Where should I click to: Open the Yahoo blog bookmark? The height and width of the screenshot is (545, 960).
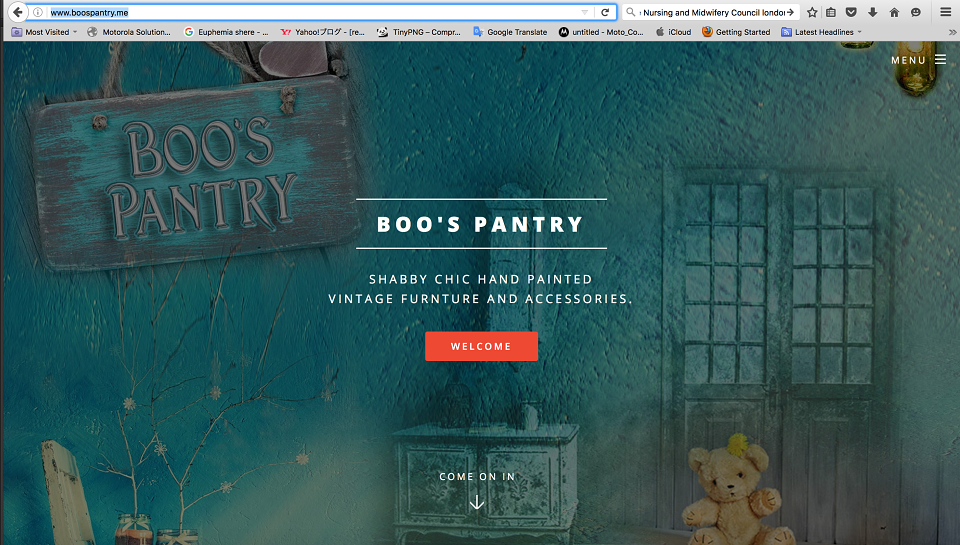pos(323,32)
